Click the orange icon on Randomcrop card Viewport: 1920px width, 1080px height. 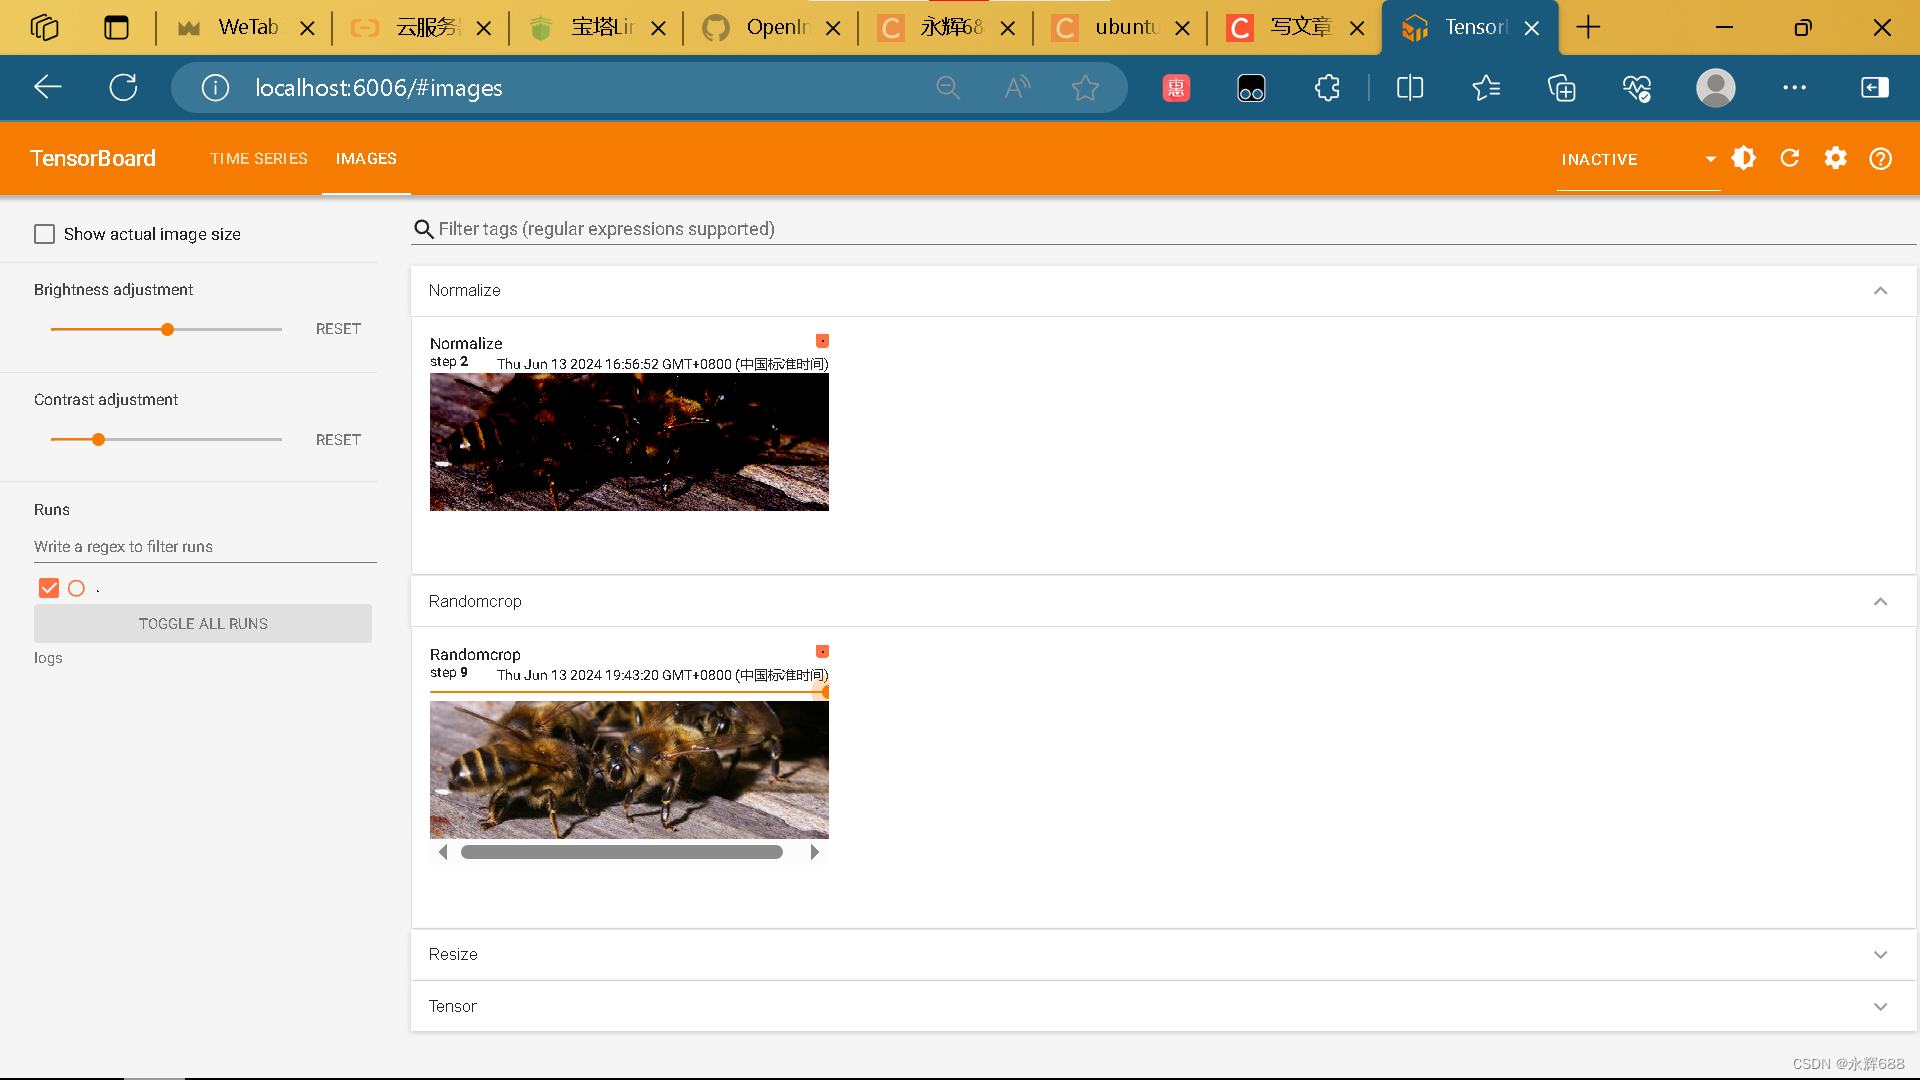tap(822, 652)
